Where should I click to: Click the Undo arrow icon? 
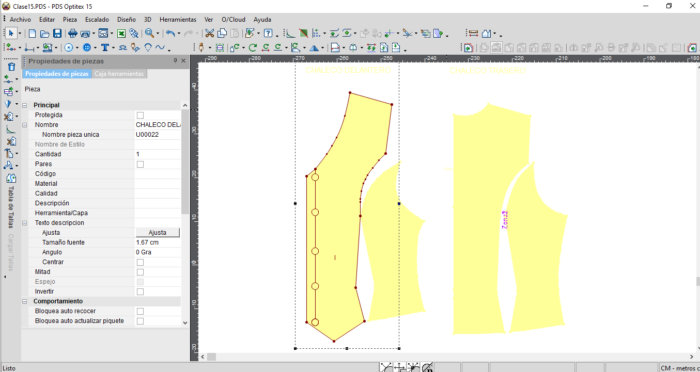(x=170, y=33)
